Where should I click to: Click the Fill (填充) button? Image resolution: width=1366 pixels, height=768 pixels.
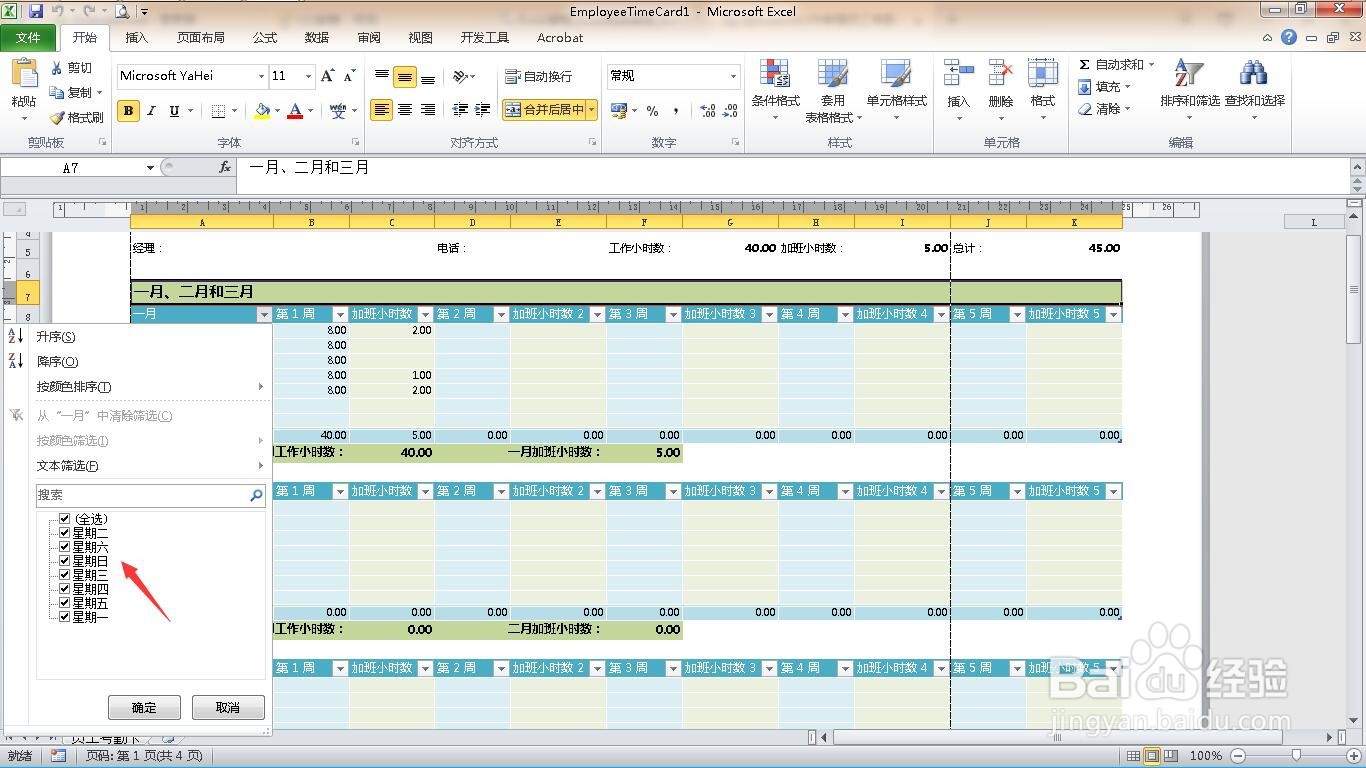(x=1104, y=87)
